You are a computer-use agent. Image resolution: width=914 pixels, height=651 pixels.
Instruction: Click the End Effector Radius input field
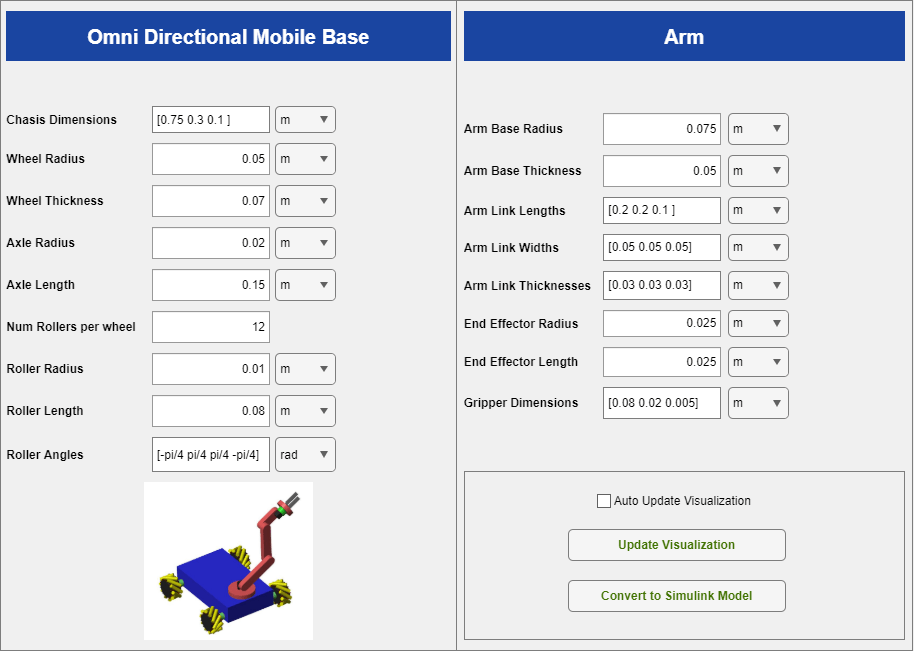click(x=662, y=323)
